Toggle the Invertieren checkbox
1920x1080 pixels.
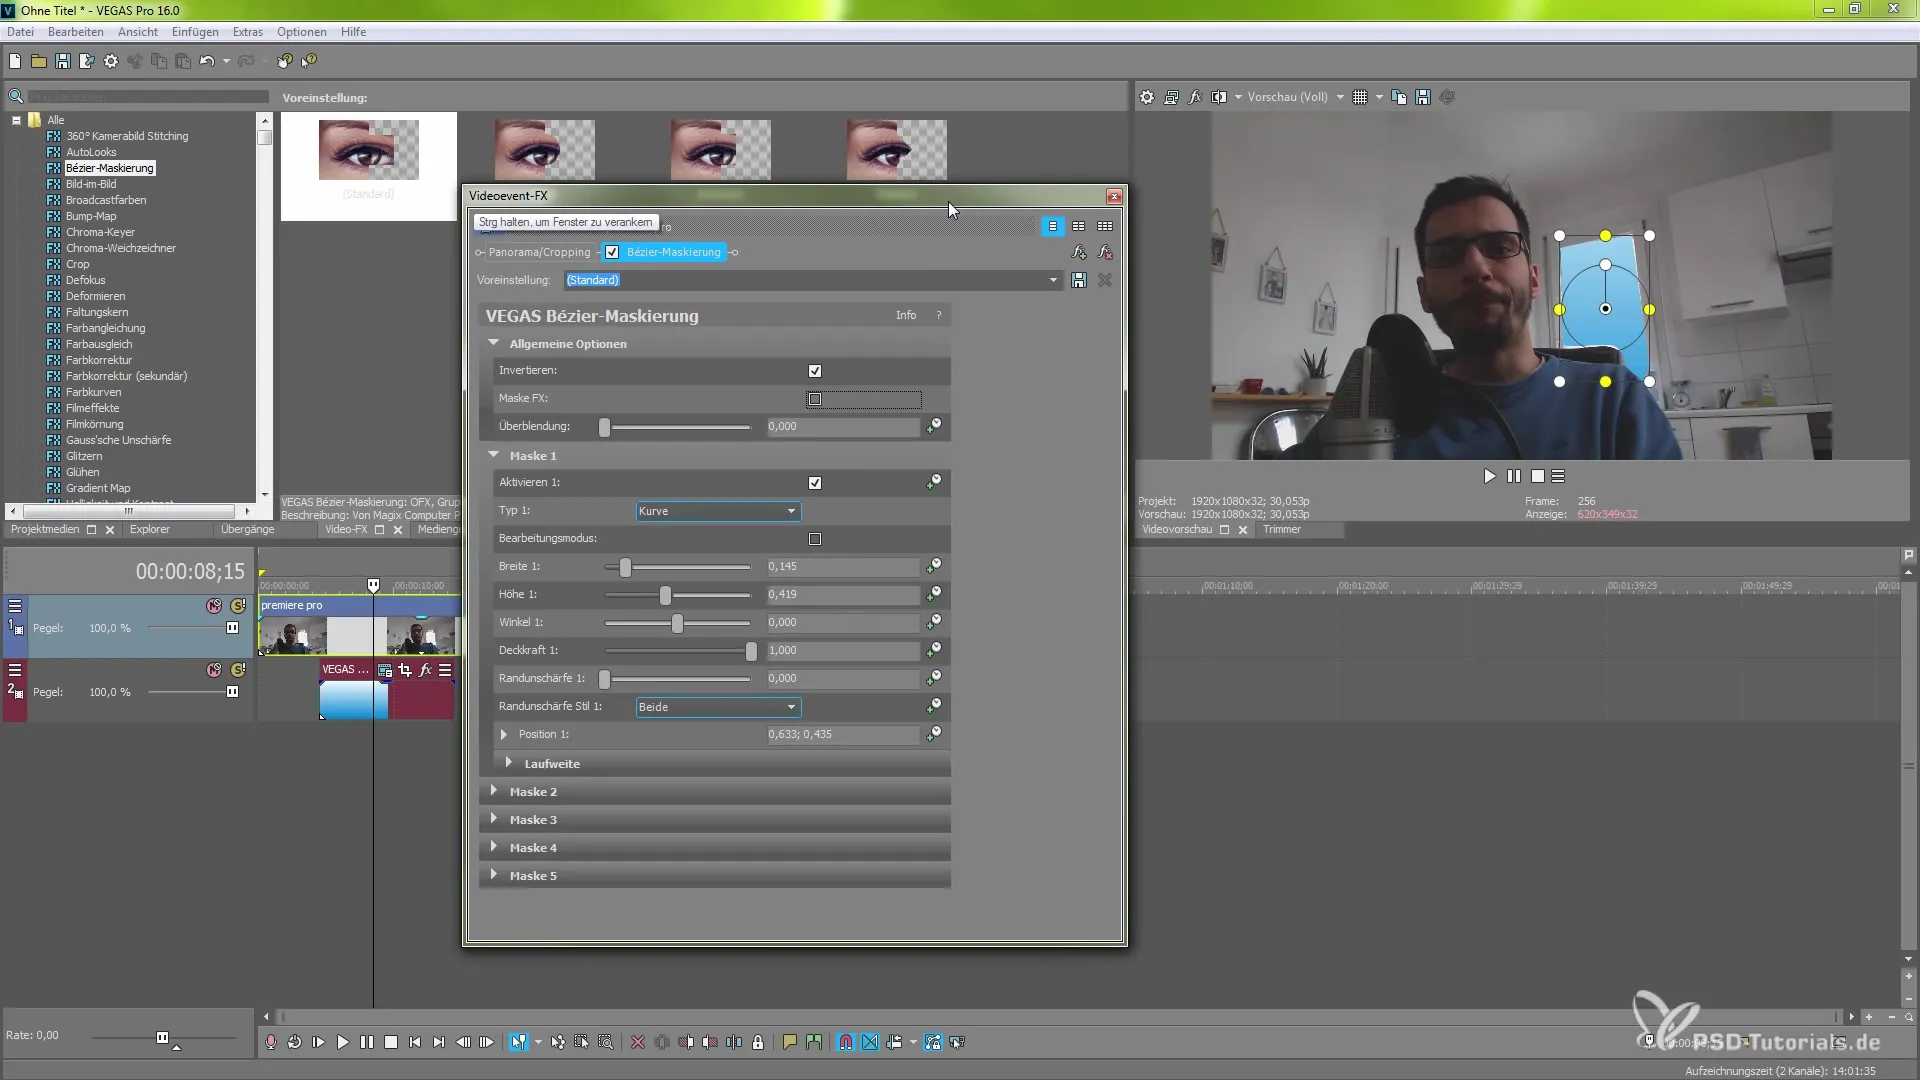pyautogui.click(x=815, y=371)
